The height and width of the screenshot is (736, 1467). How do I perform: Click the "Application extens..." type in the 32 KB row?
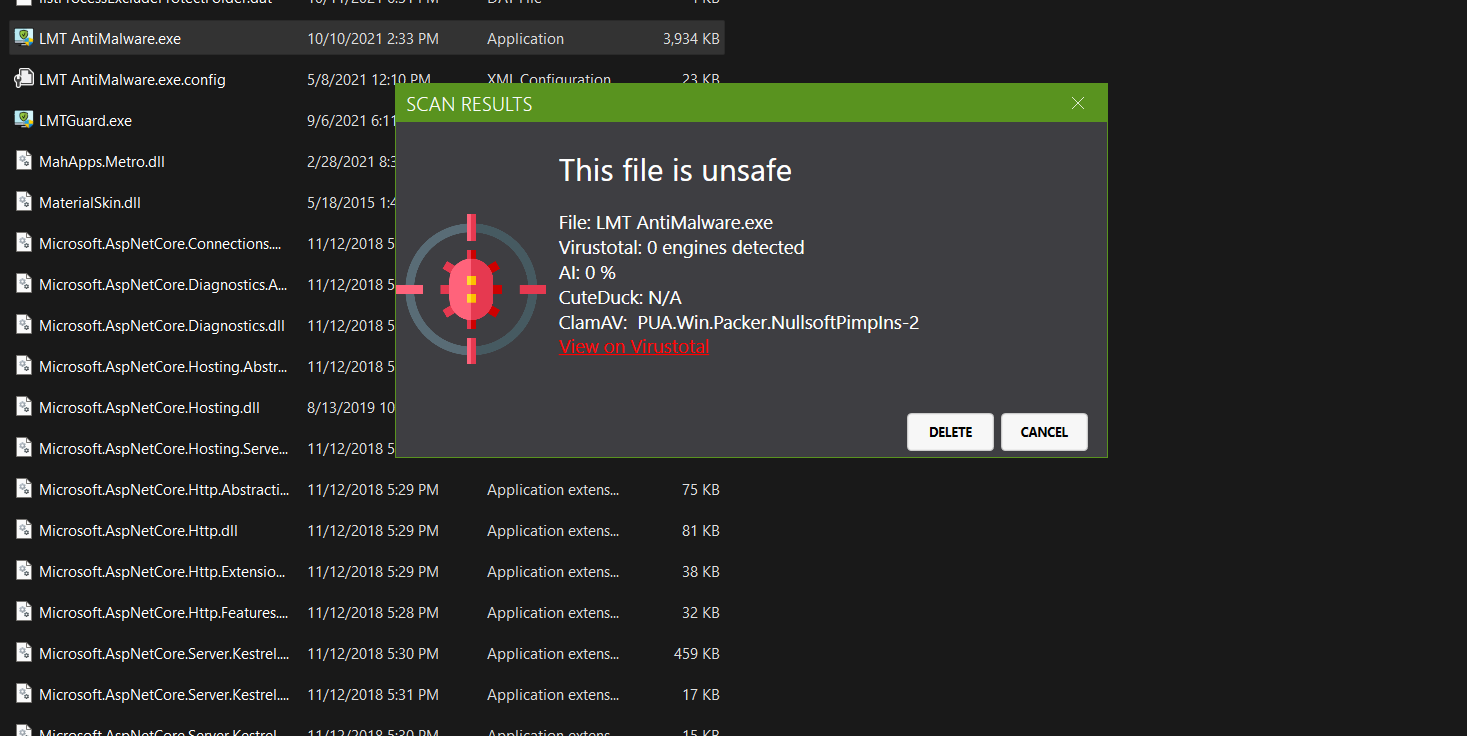click(553, 613)
